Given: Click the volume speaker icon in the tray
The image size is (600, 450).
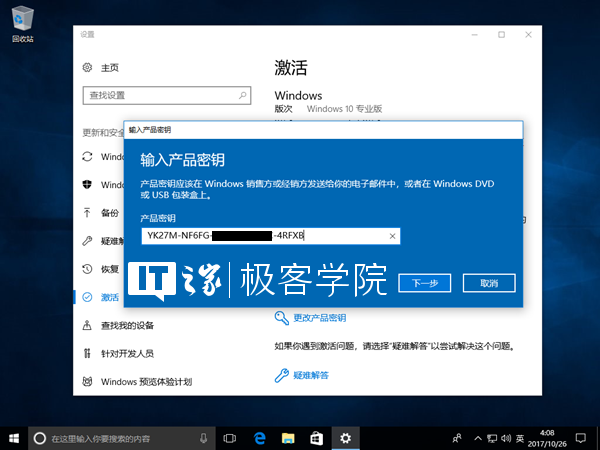Looking at the screenshot, I should tap(506, 439).
